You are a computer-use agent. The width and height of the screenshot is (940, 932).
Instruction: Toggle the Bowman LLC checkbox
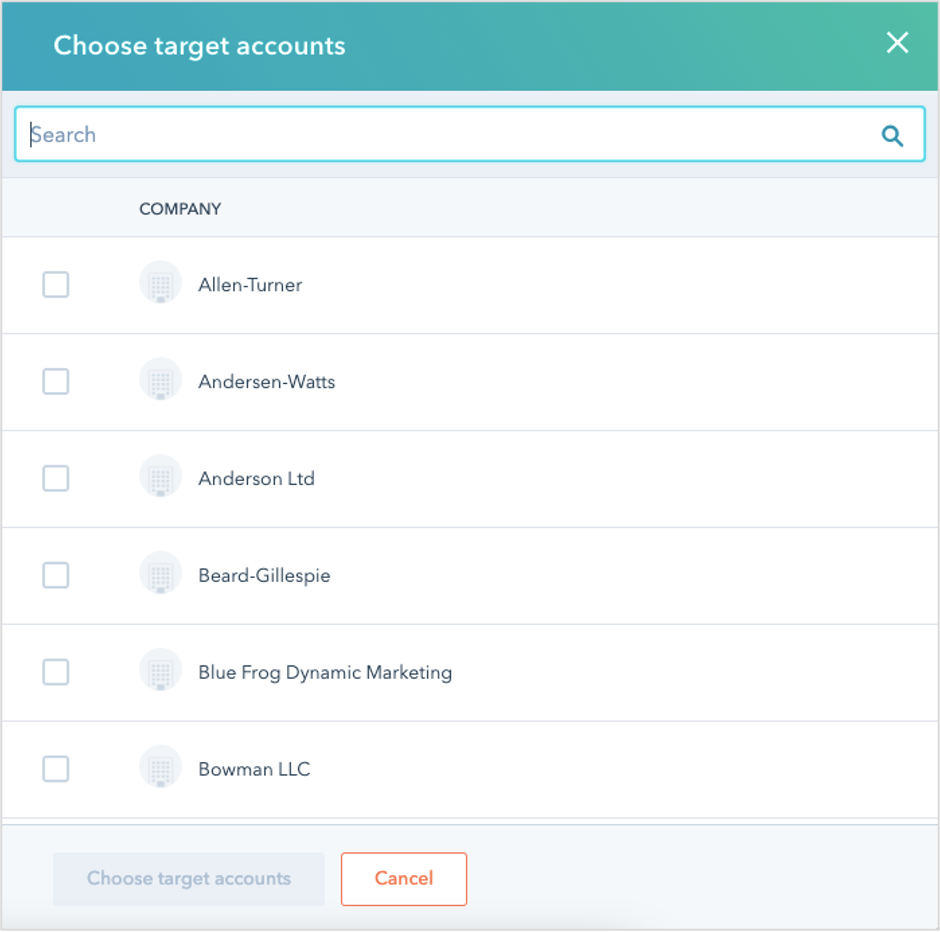pos(56,769)
